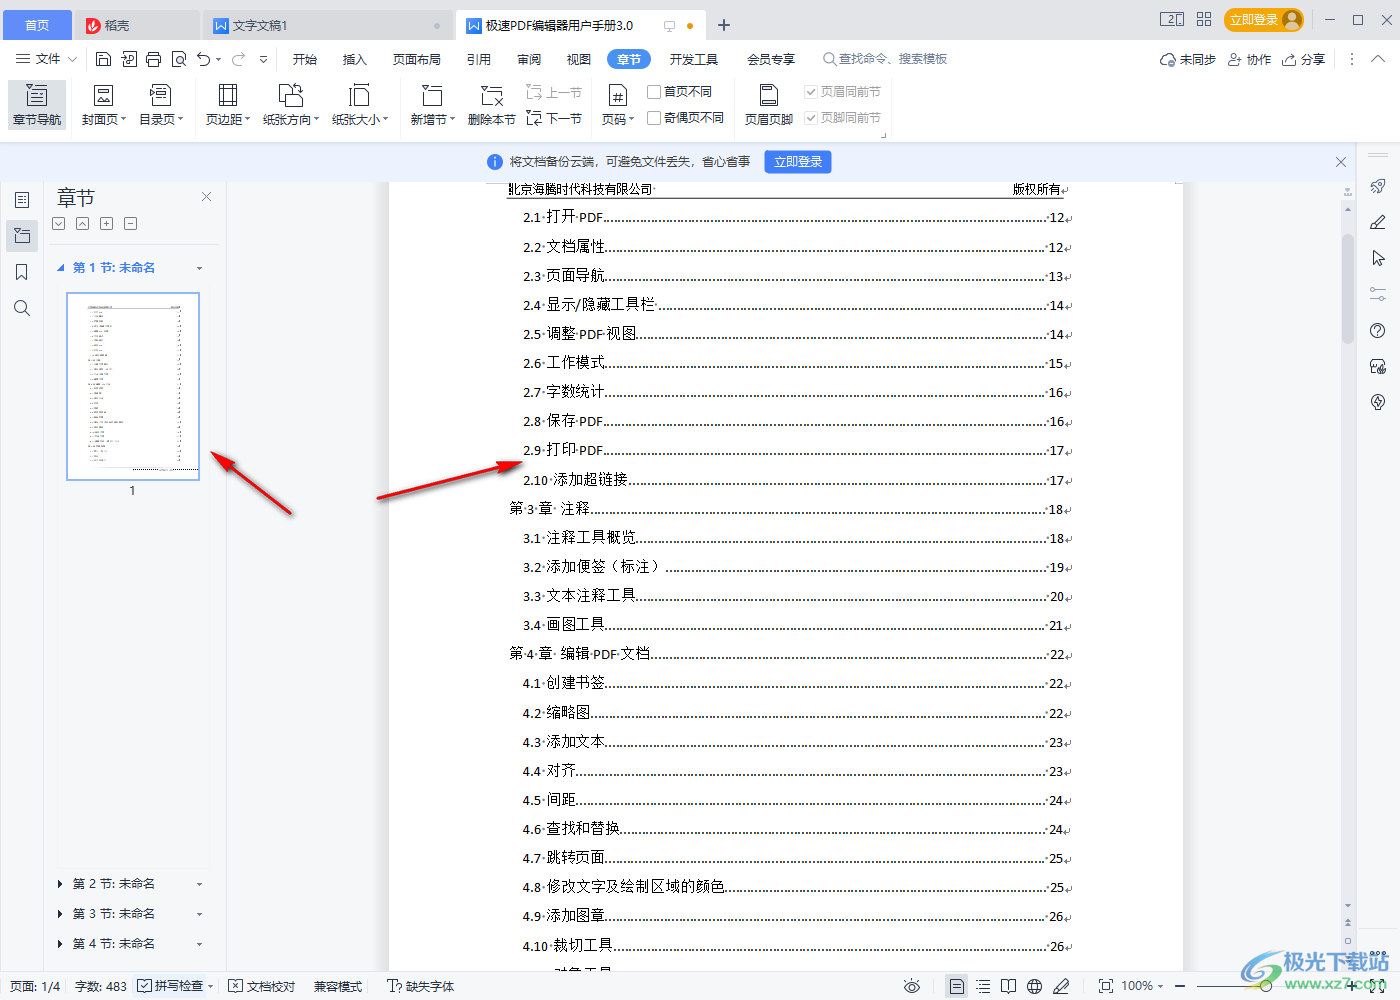The height and width of the screenshot is (1000, 1400).
Task: Click the zoom slider handle
Action: pyautogui.click(x=1266, y=986)
